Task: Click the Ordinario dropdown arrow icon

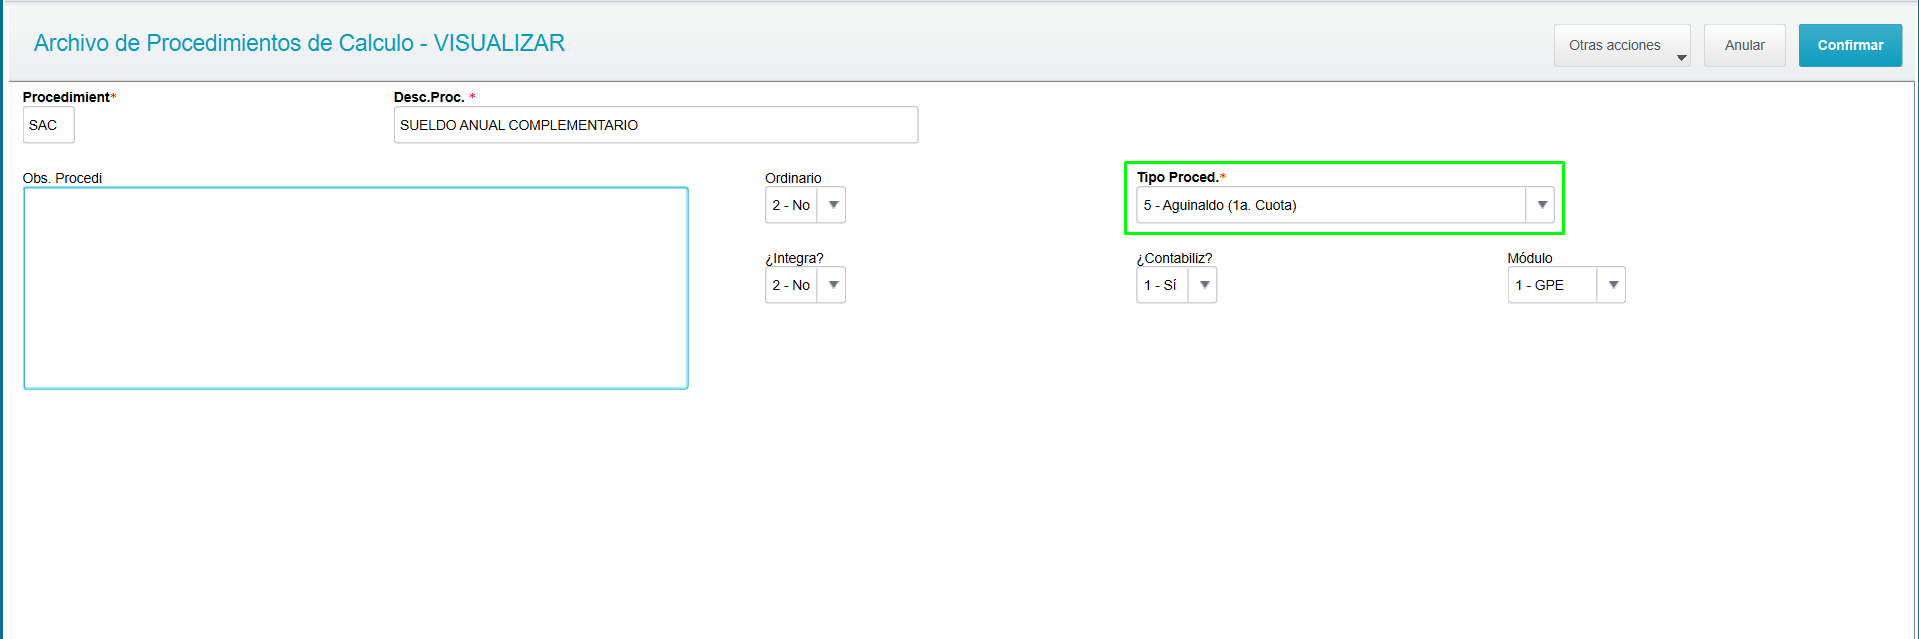Action: click(x=833, y=205)
